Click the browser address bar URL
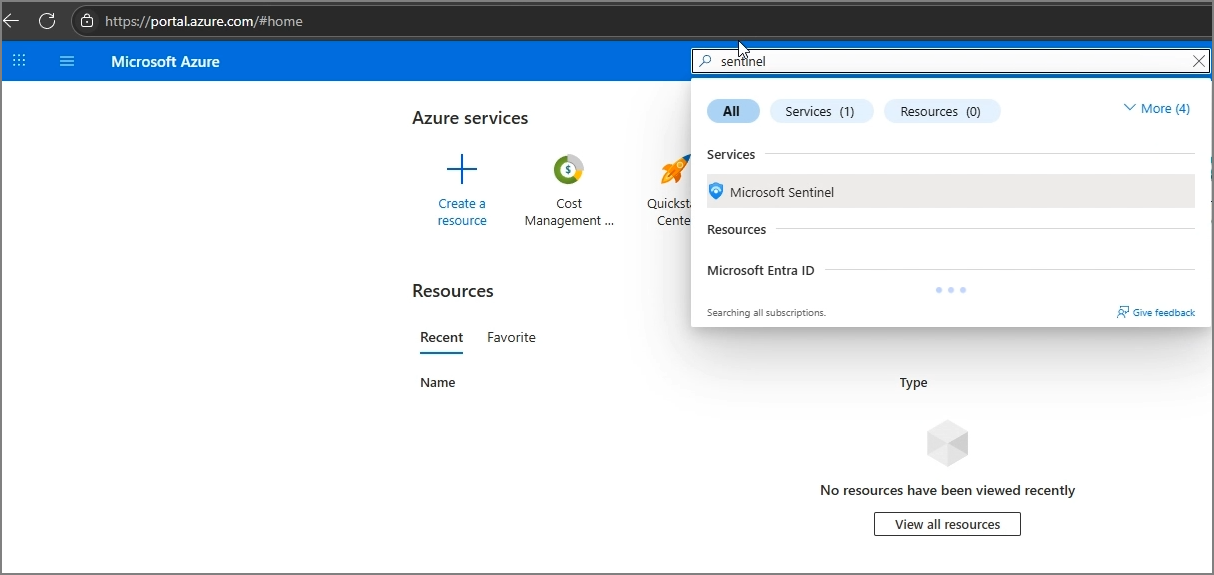 (x=204, y=20)
